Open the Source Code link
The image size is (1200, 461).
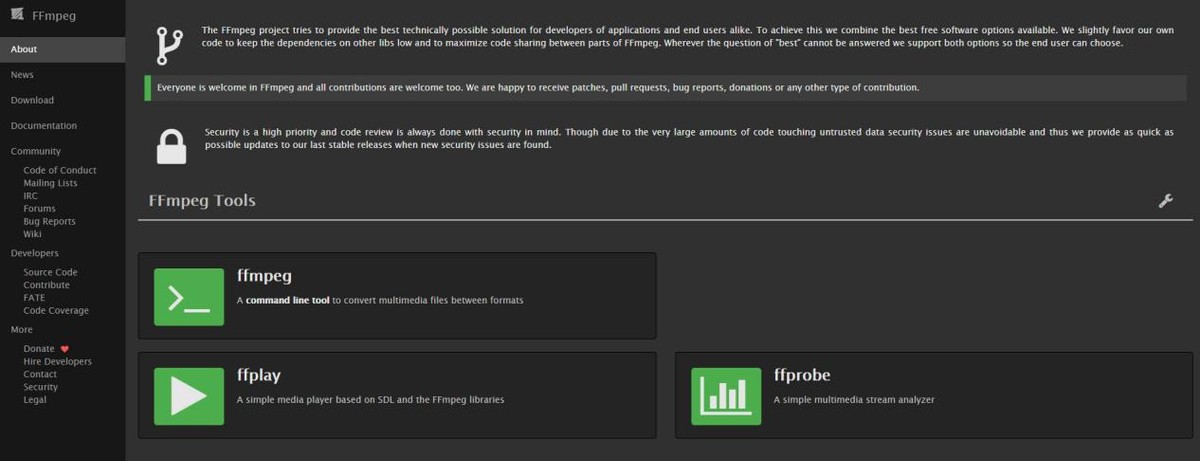coord(50,272)
